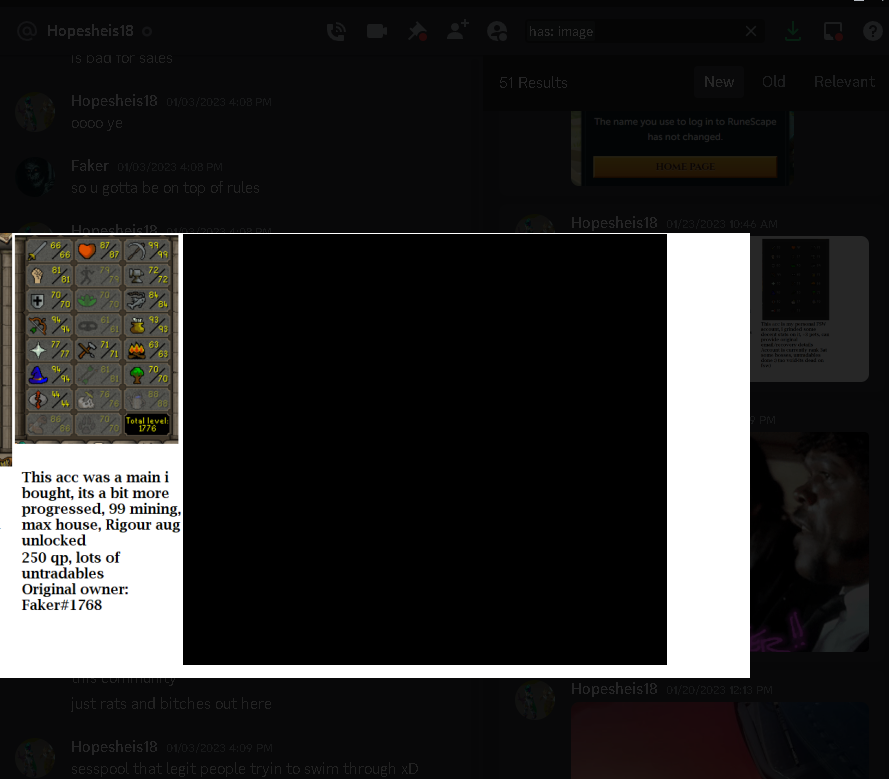Click the Hitpoints heart icon in the stats image

pyautogui.click(x=87, y=250)
